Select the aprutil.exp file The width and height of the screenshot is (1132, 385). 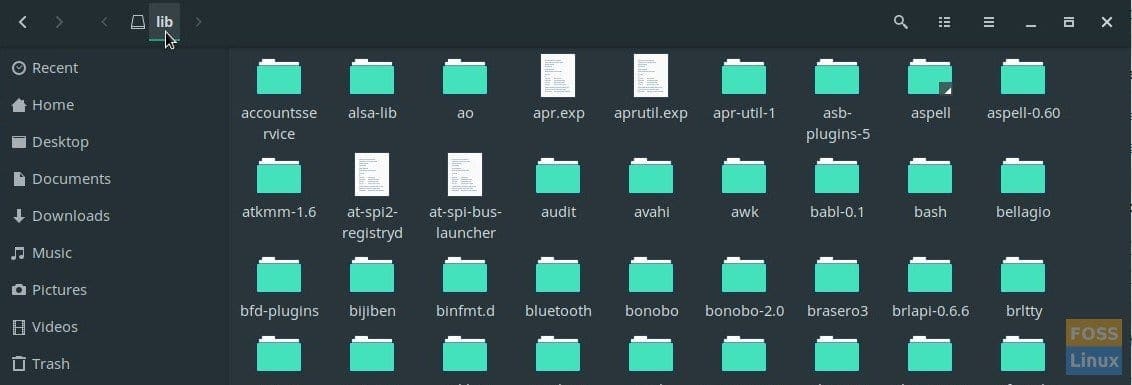(650, 87)
